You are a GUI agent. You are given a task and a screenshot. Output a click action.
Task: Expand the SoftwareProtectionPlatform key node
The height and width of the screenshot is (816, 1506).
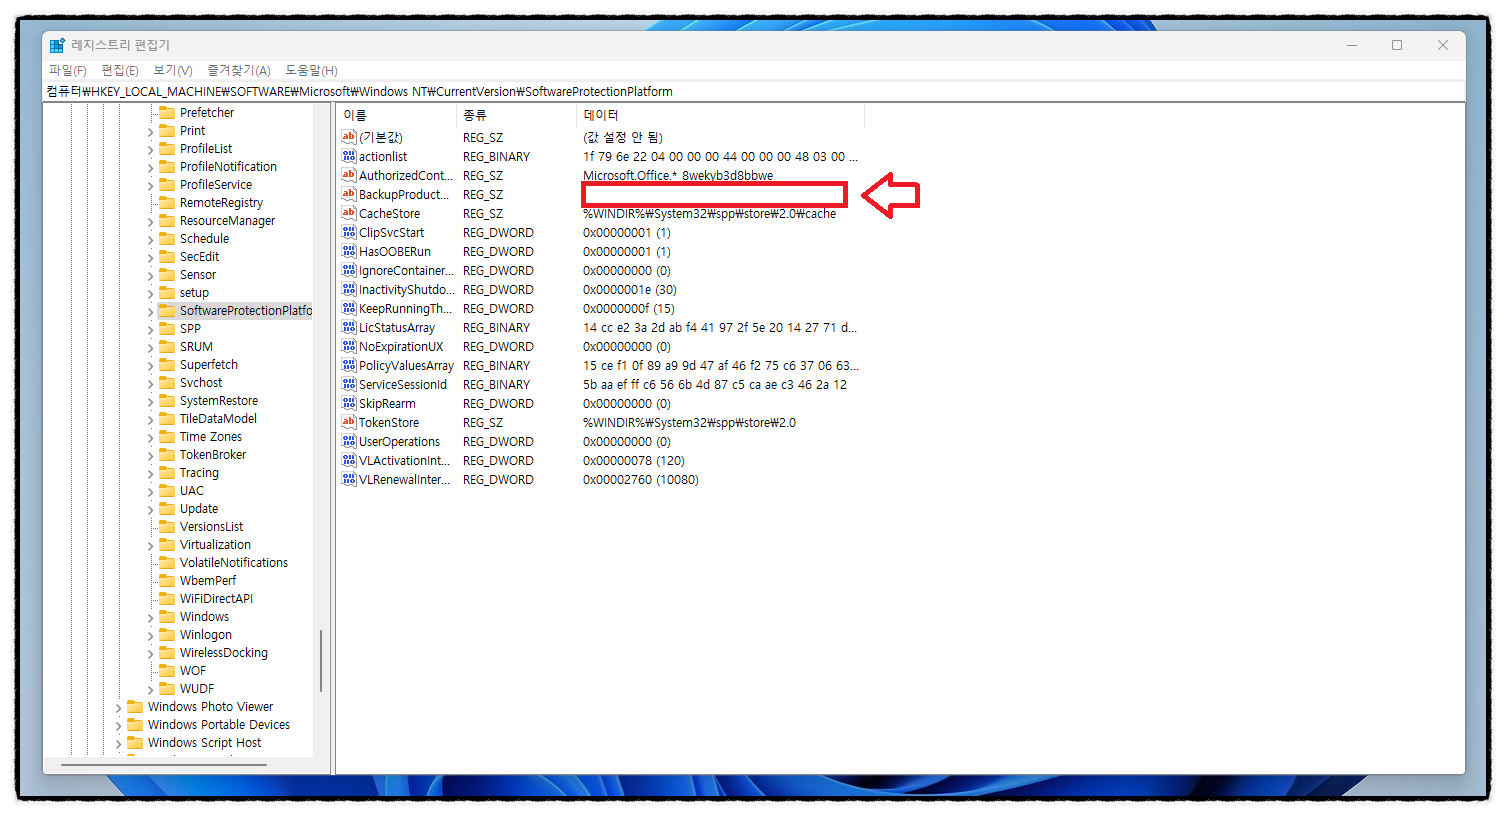[151, 312]
